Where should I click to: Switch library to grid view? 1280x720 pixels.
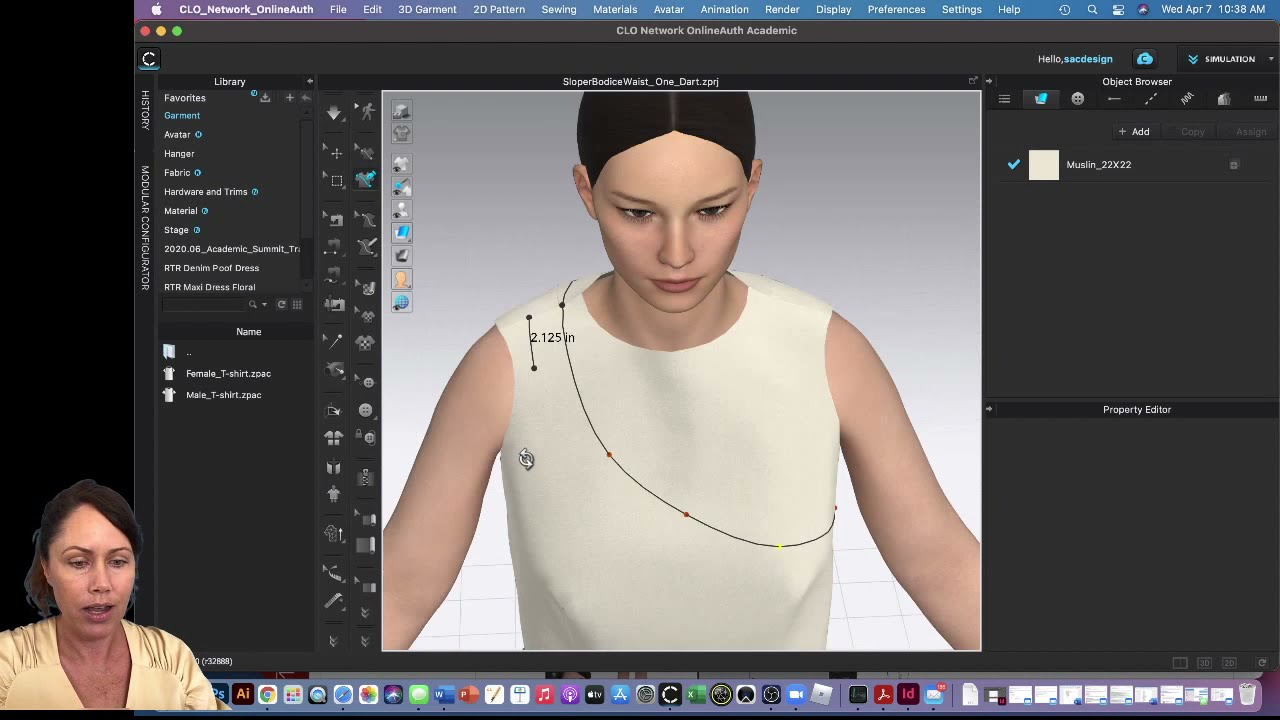coord(297,305)
